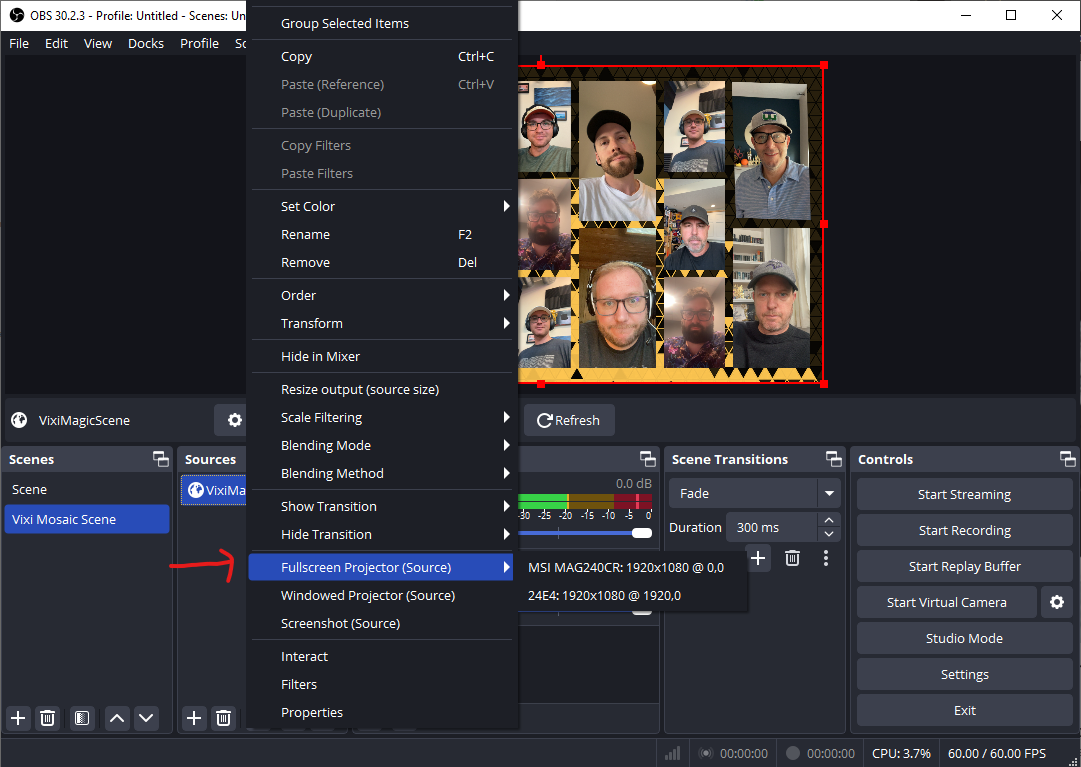1081x767 pixels.
Task: Click the Exit button
Action: [x=964, y=710]
